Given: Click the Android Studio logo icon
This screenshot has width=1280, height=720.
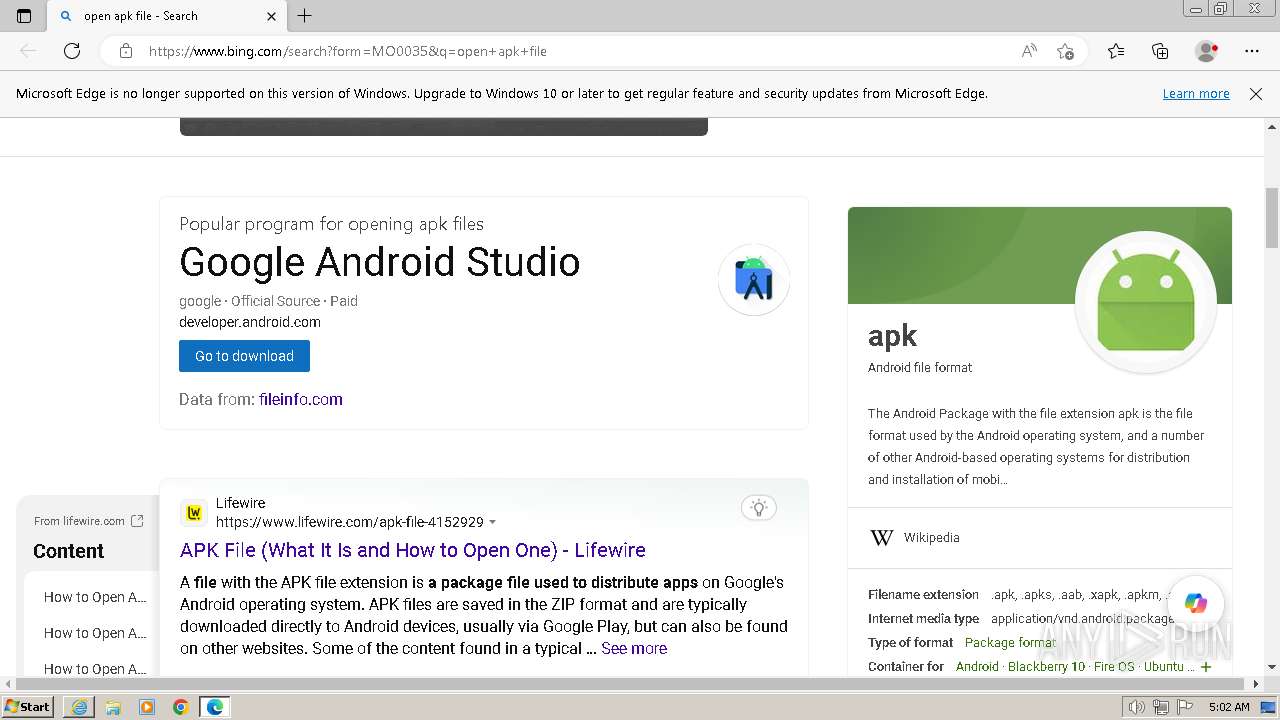Looking at the screenshot, I should tap(754, 280).
